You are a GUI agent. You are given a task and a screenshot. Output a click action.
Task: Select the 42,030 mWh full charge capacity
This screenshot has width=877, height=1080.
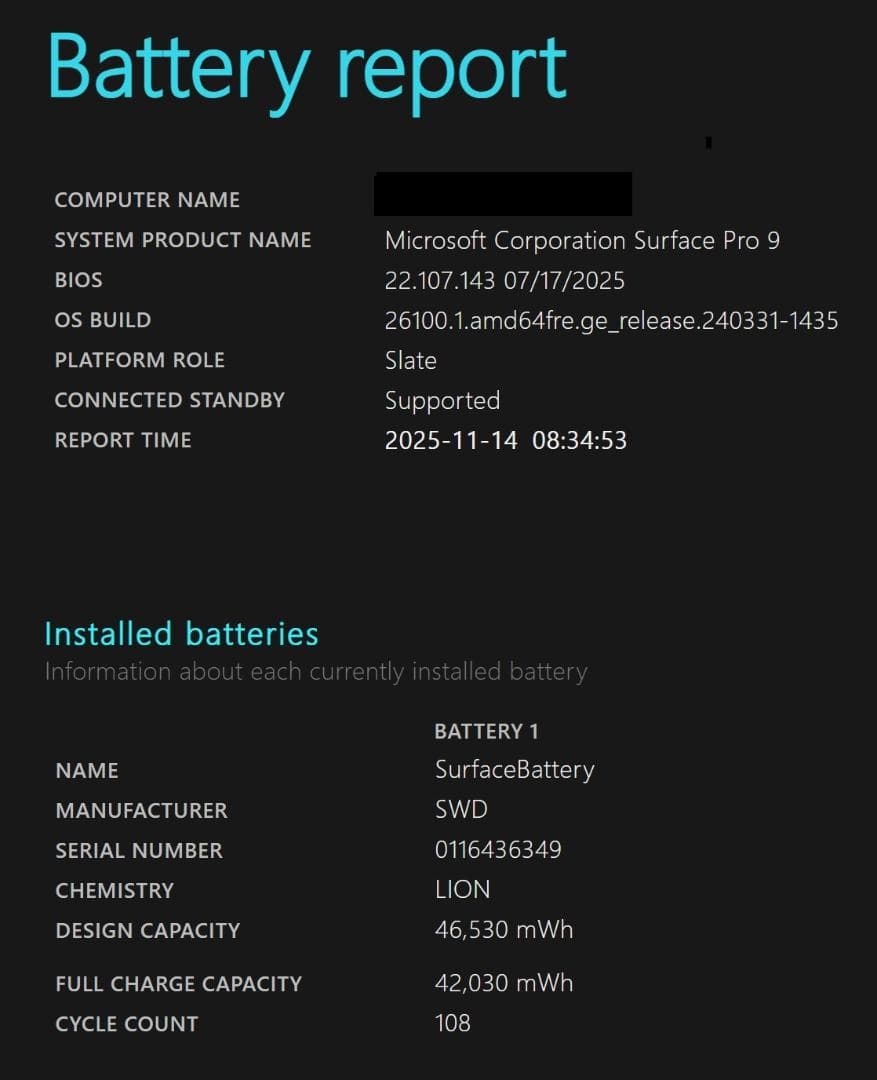pyautogui.click(x=504, y=983)
